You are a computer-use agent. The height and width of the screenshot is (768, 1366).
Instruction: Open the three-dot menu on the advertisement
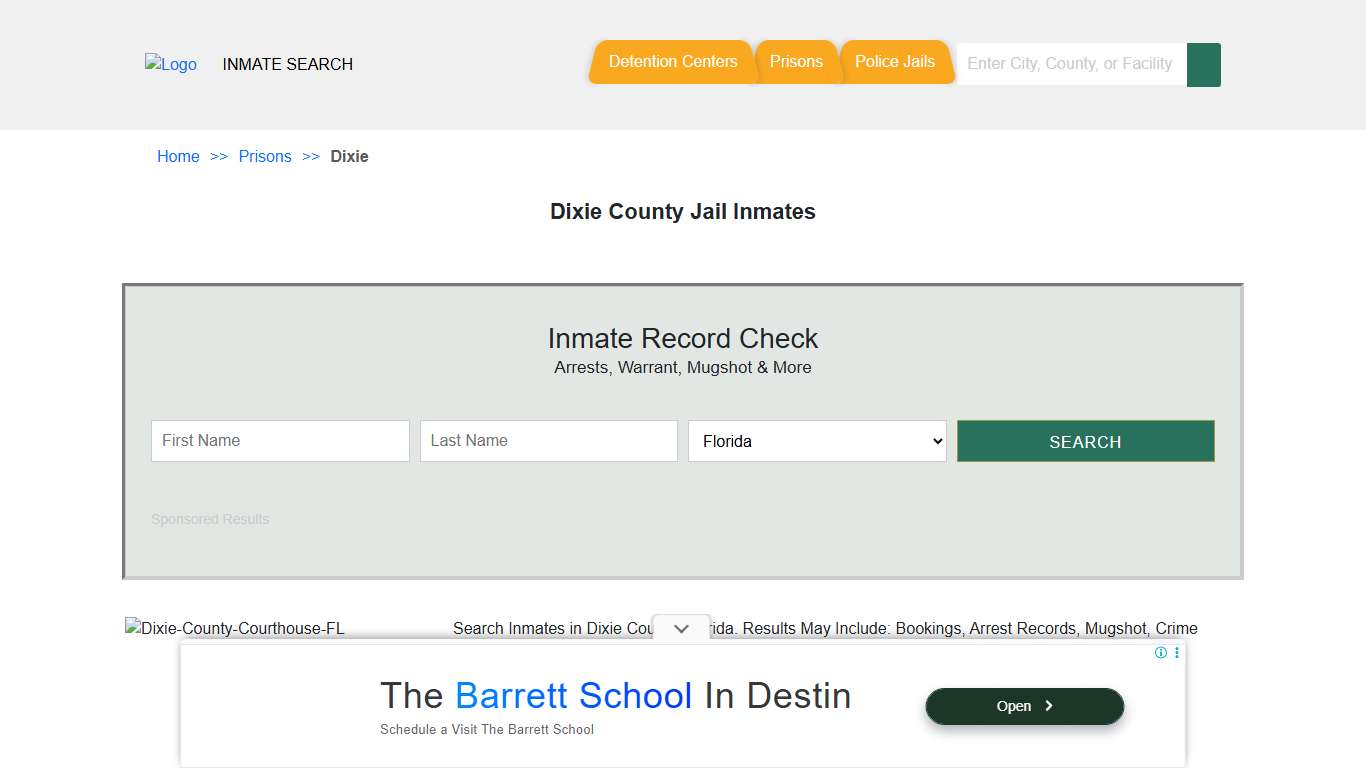1176,652
